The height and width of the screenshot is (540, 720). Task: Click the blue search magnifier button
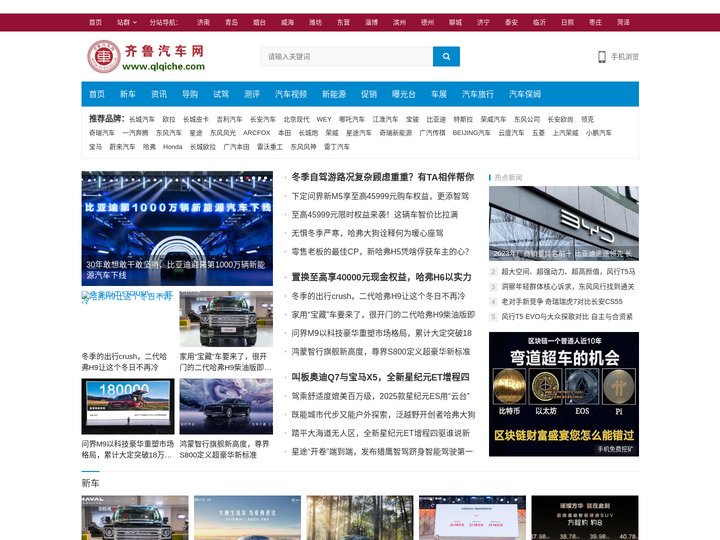point(446,56)
